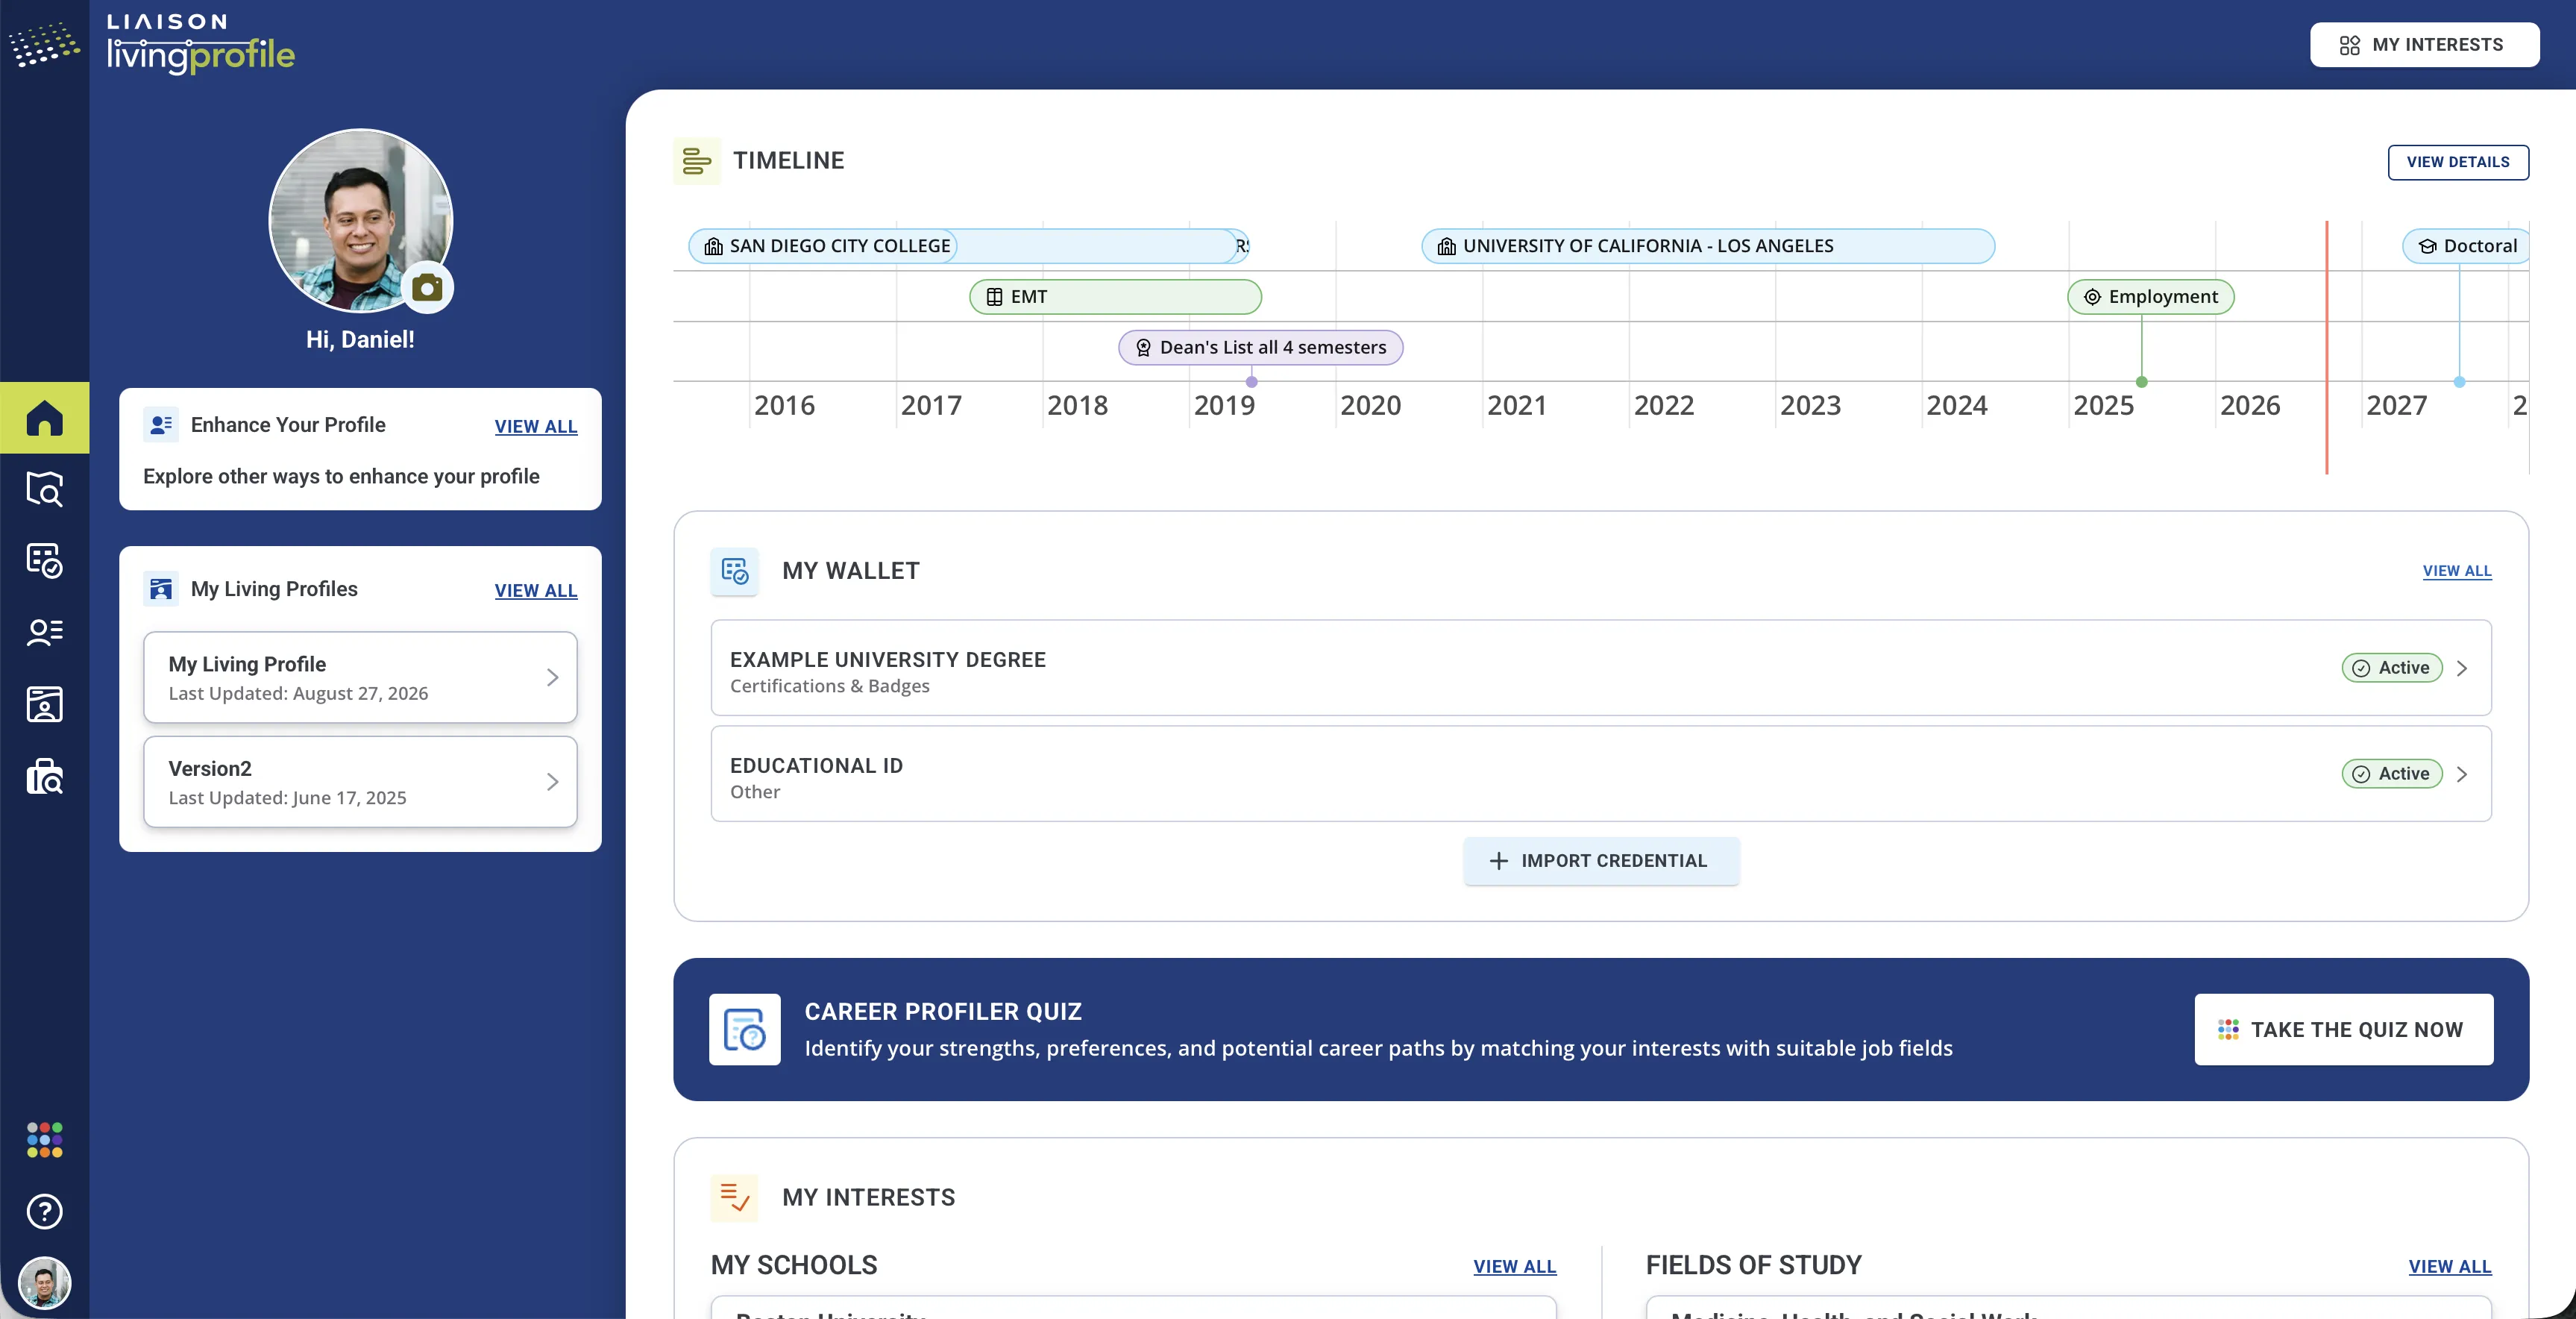The height and width of the screenshot is (1319, 2576).
Task: Open View All in My Wallet
Action: 2456,571
